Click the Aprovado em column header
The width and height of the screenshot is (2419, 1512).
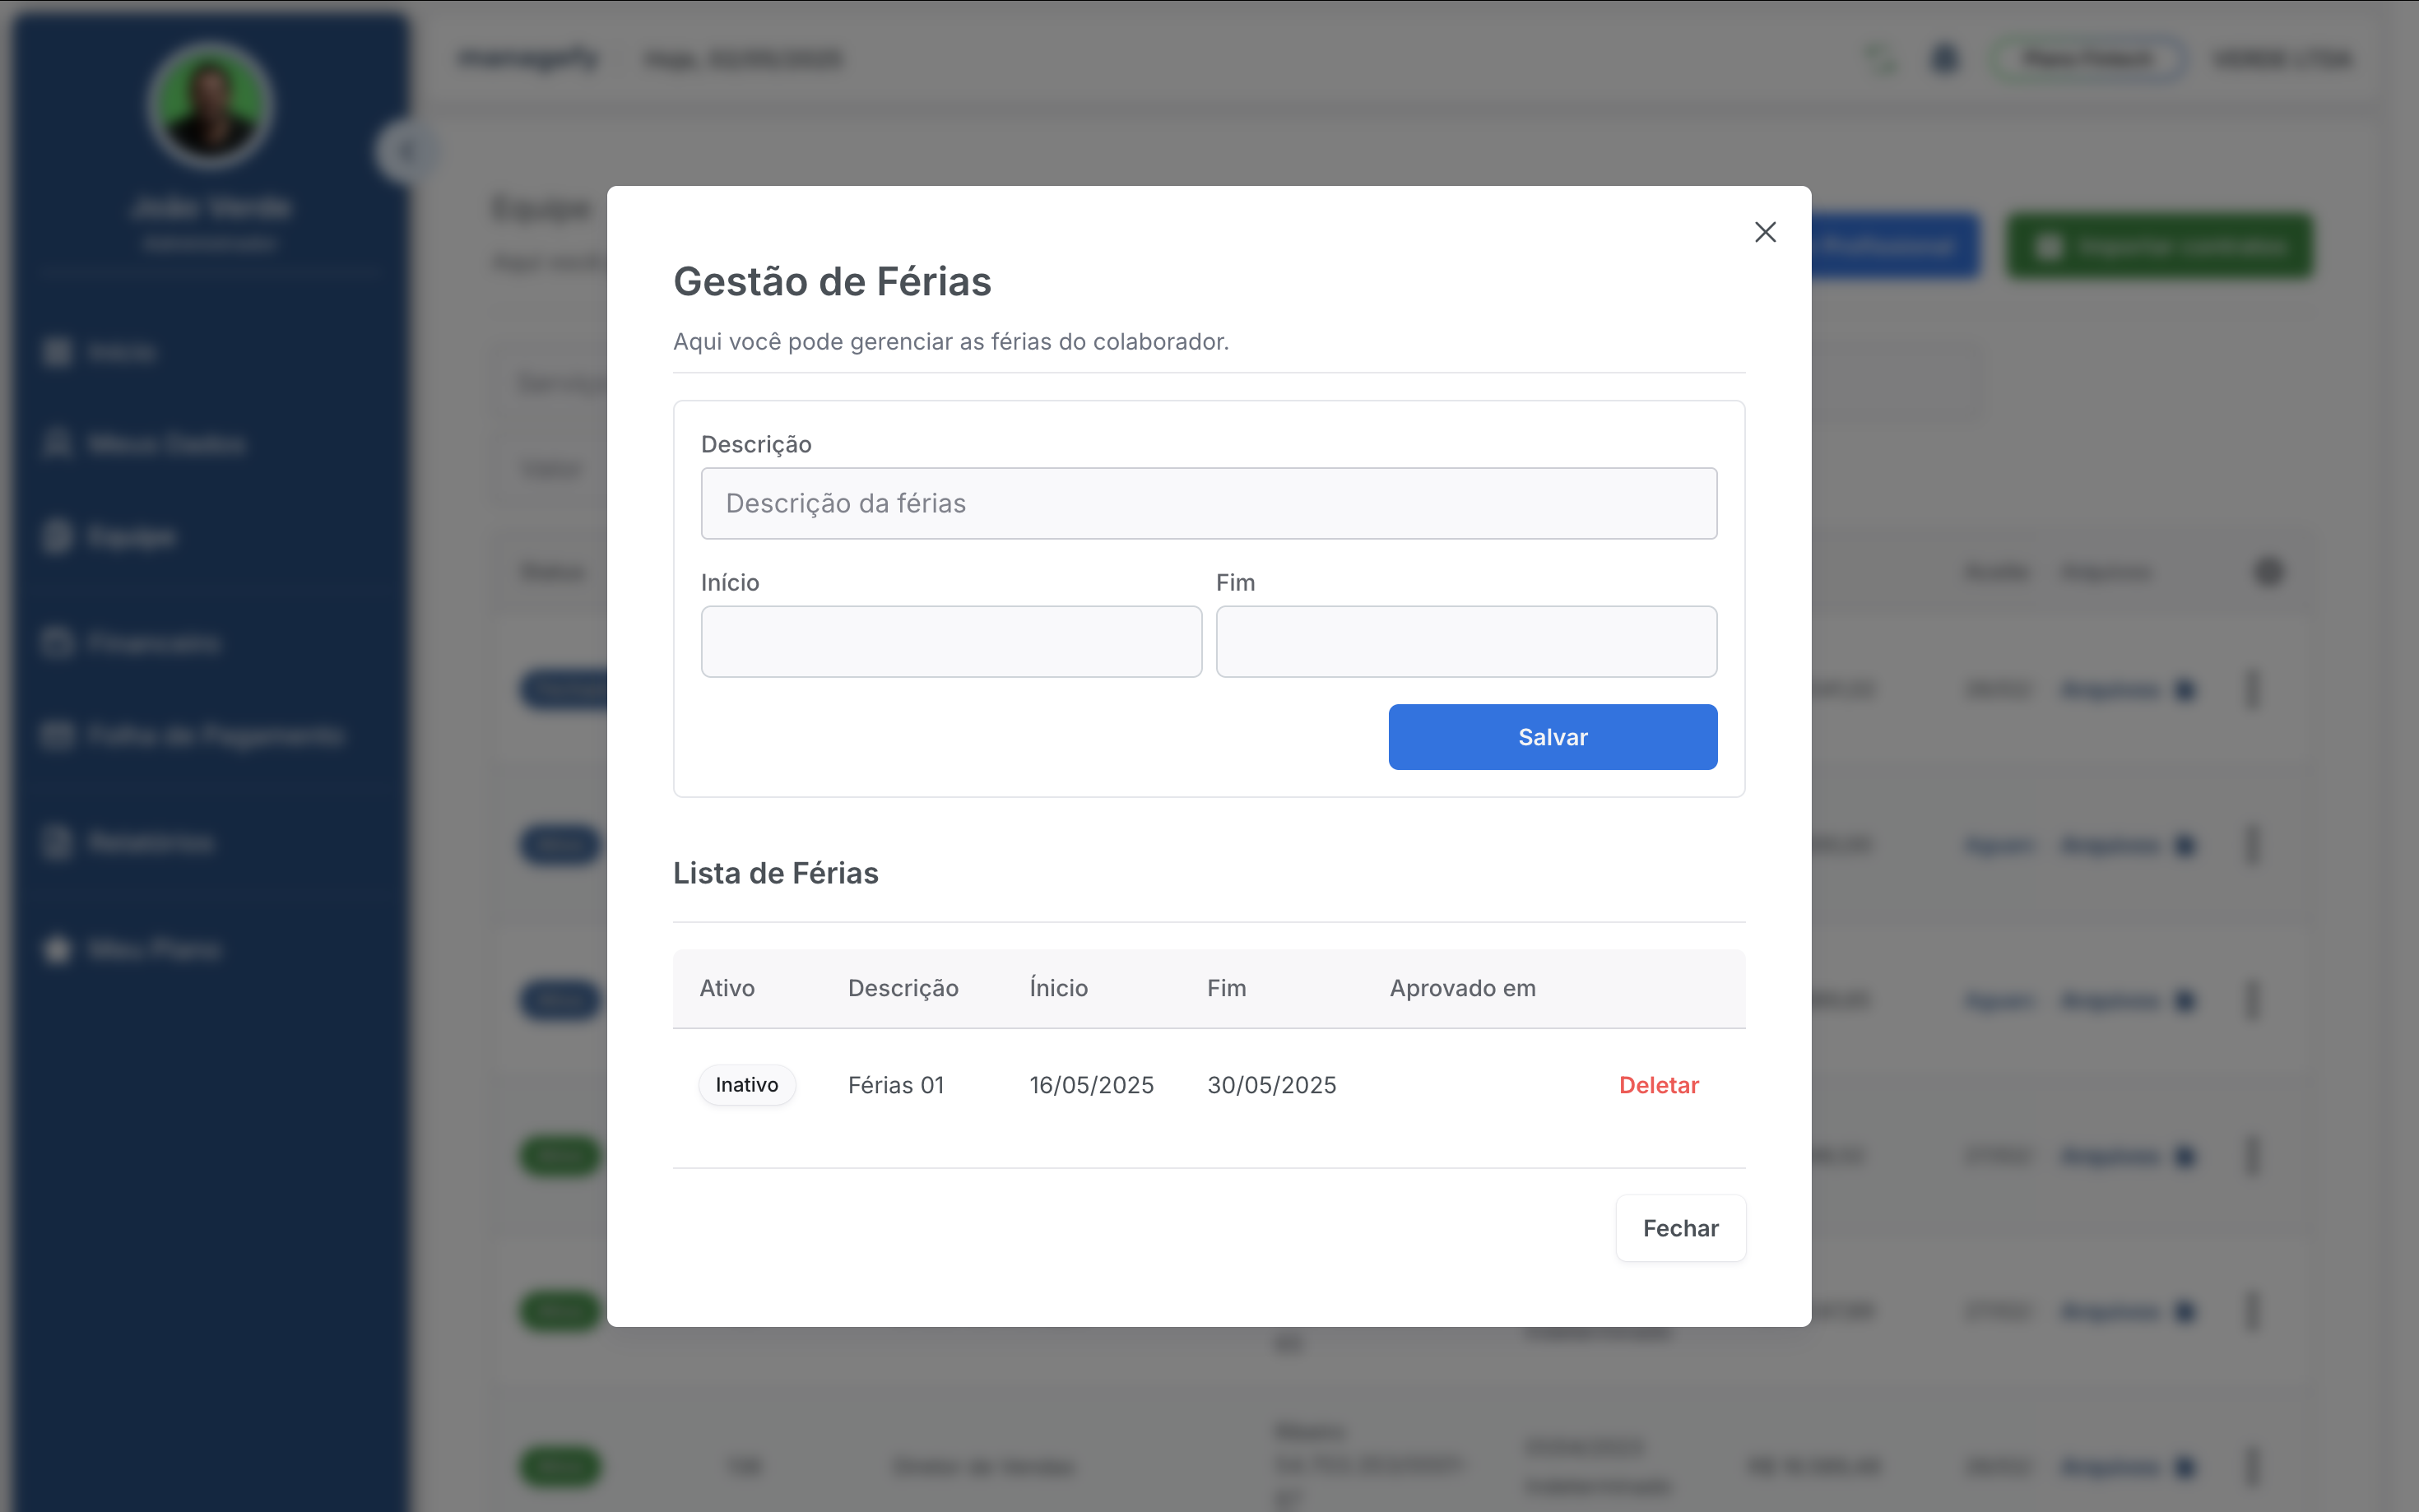coord(1462,988)
